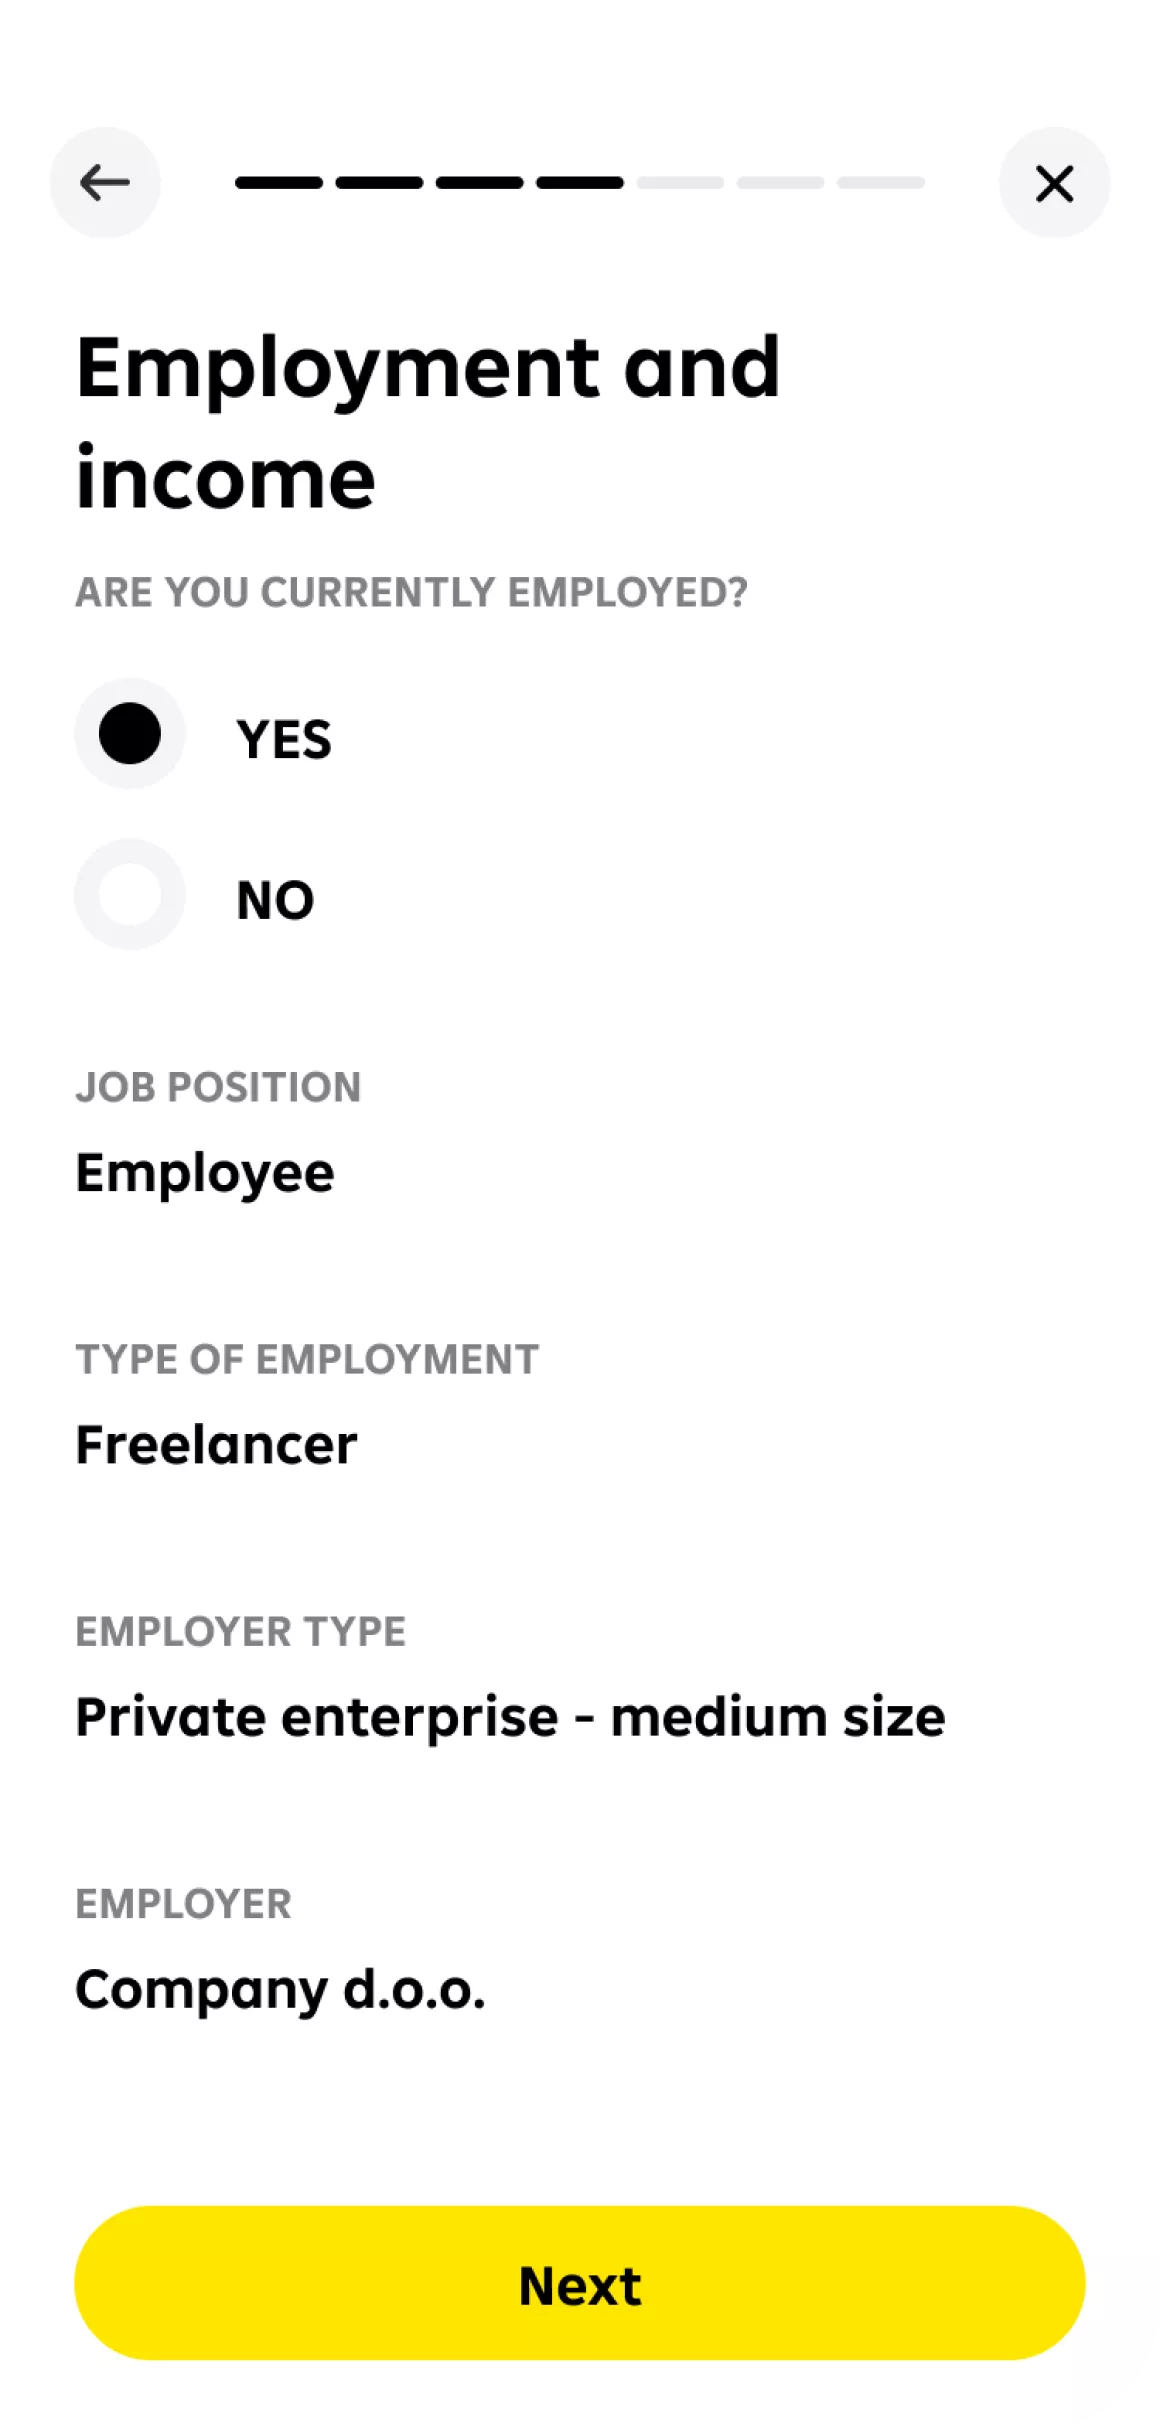Tap the Employer Type label
1160x2432 pixels.
point(240,1632)
